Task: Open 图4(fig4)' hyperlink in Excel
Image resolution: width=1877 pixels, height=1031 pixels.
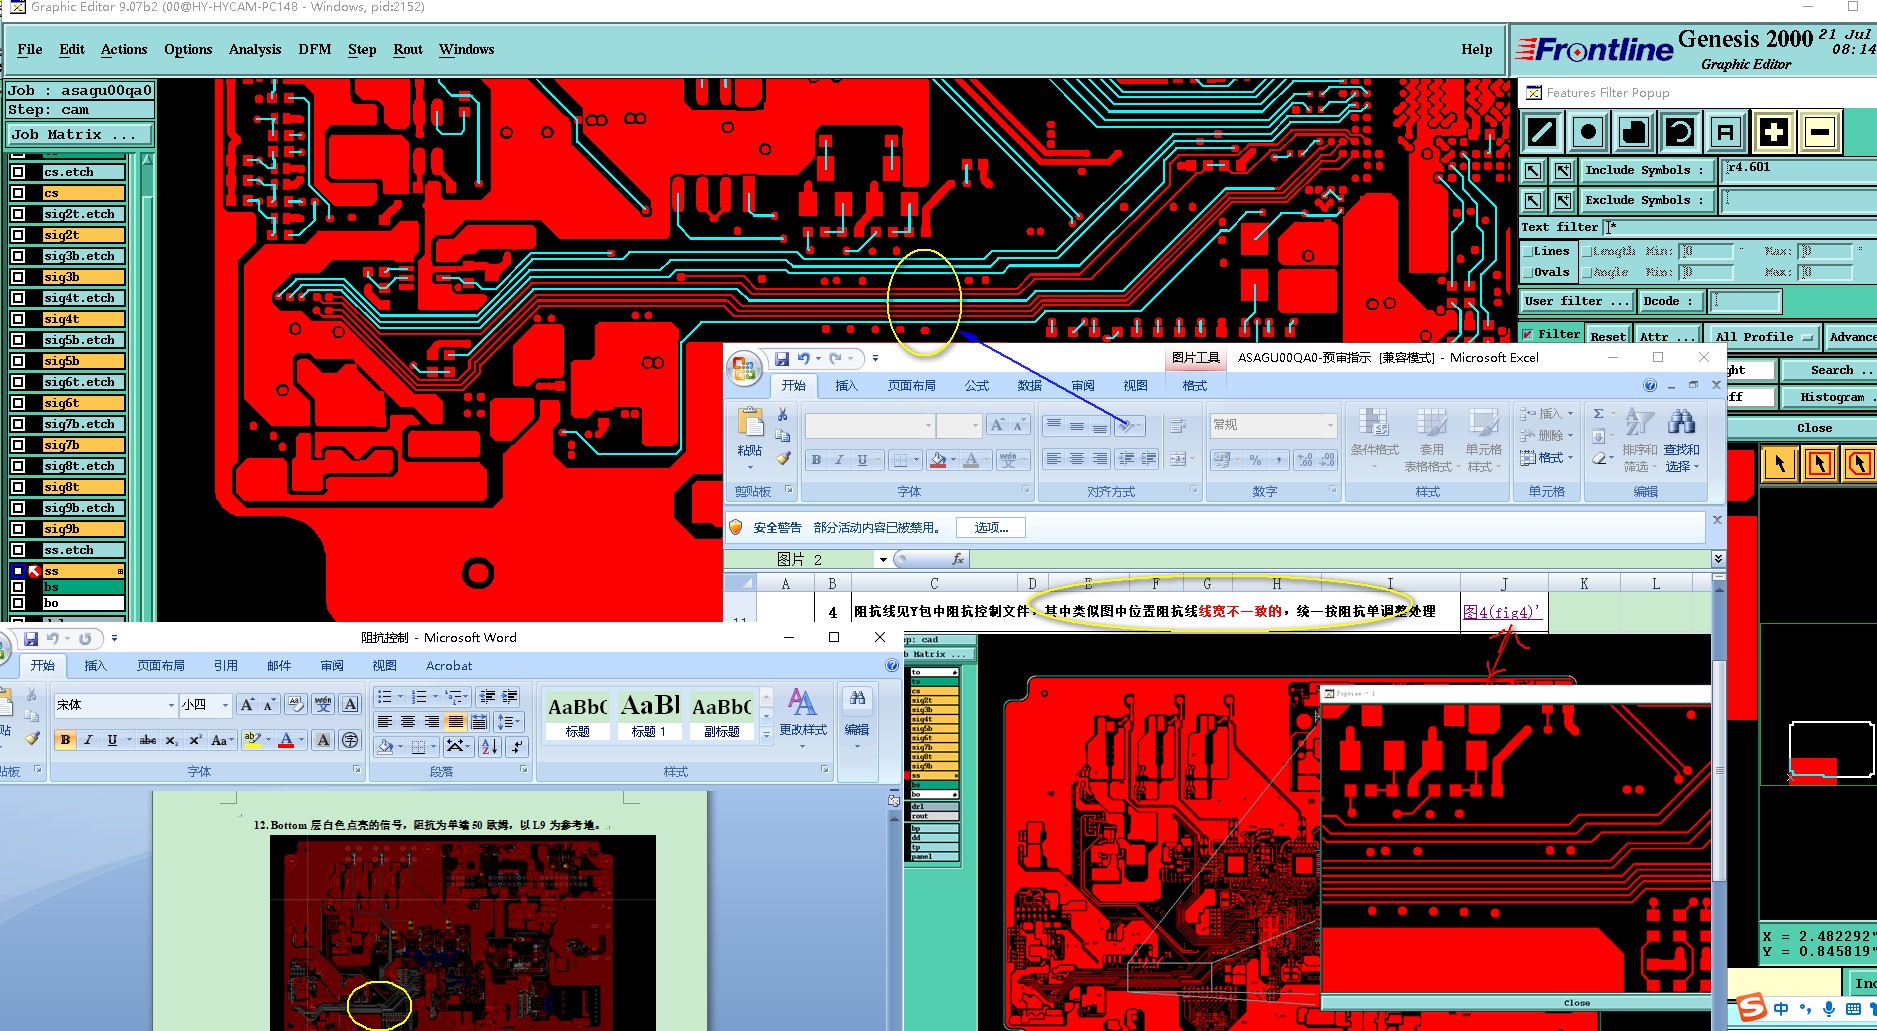Action: pos(1501,612)
